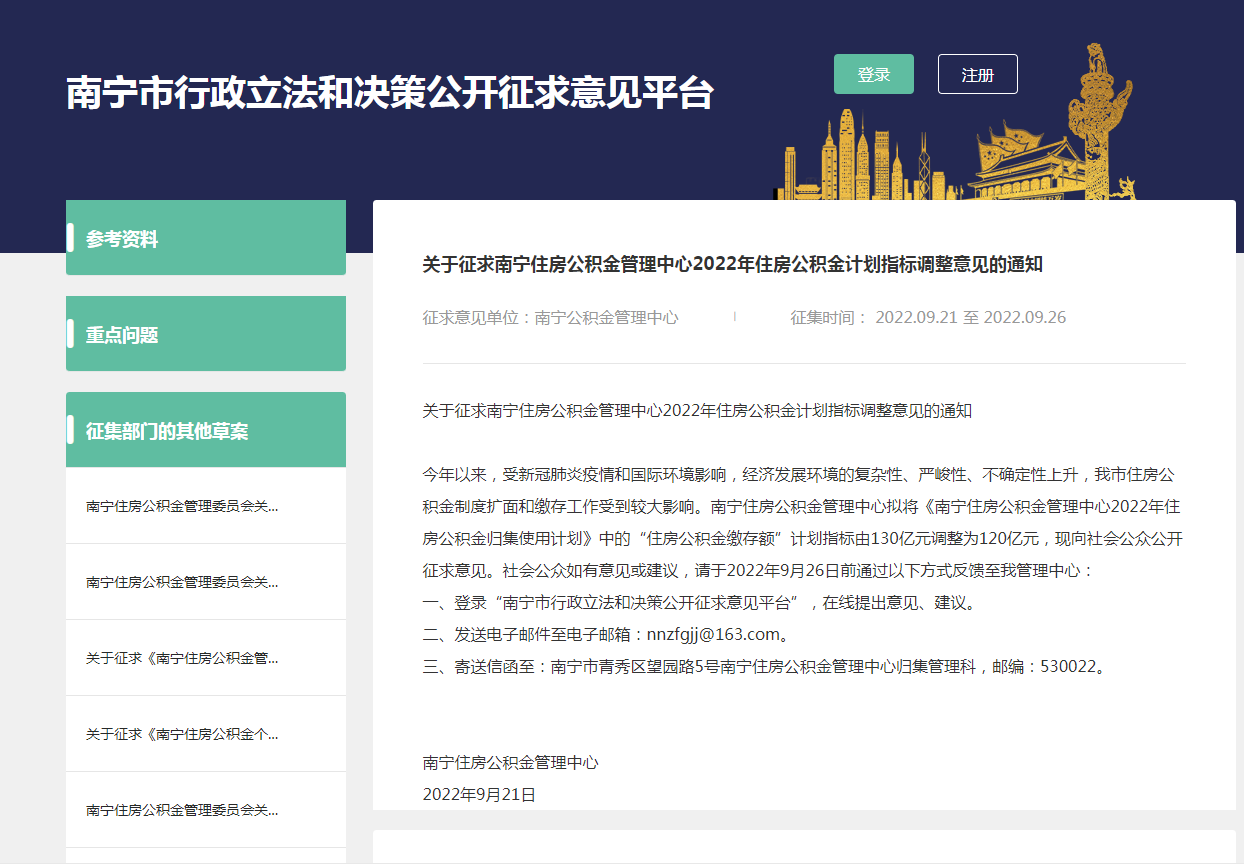Open the second 南宁住房公积金管理委员会关... list item
The width and height of the screenshot is (1244, 866).
point(183,582)
